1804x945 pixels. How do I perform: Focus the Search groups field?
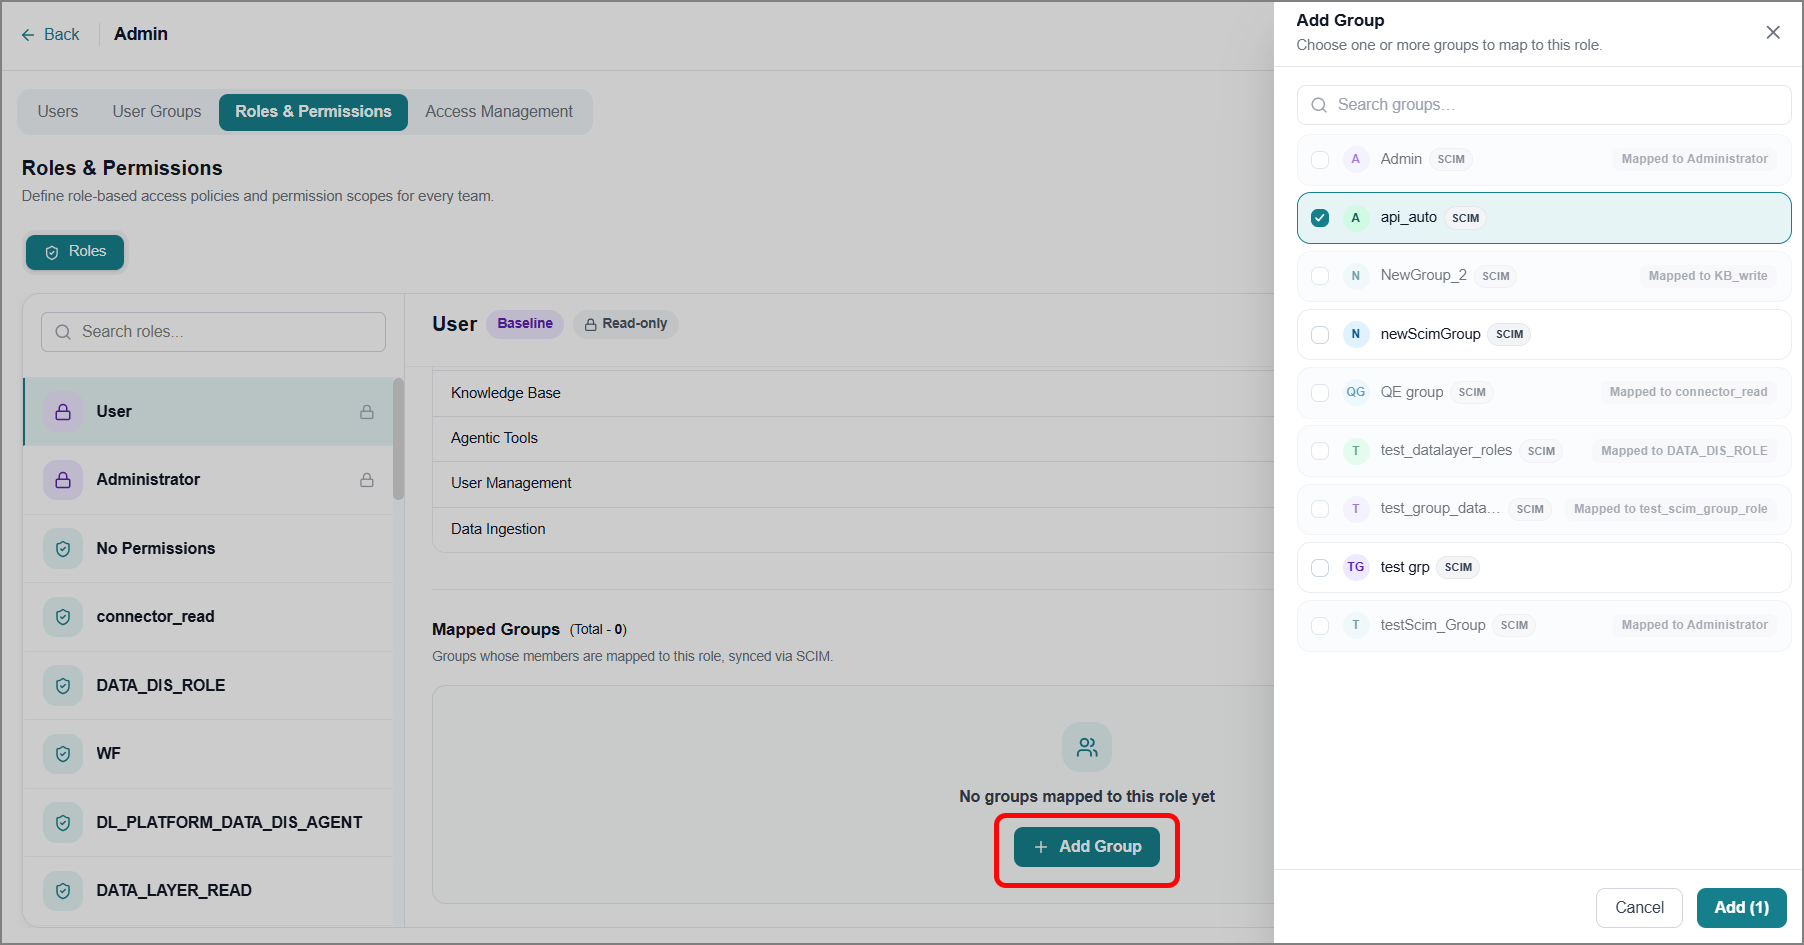1544,105
